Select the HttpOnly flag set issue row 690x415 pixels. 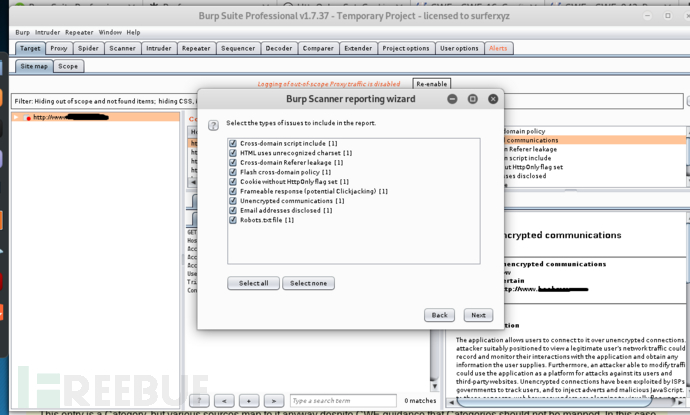point(595,167)
